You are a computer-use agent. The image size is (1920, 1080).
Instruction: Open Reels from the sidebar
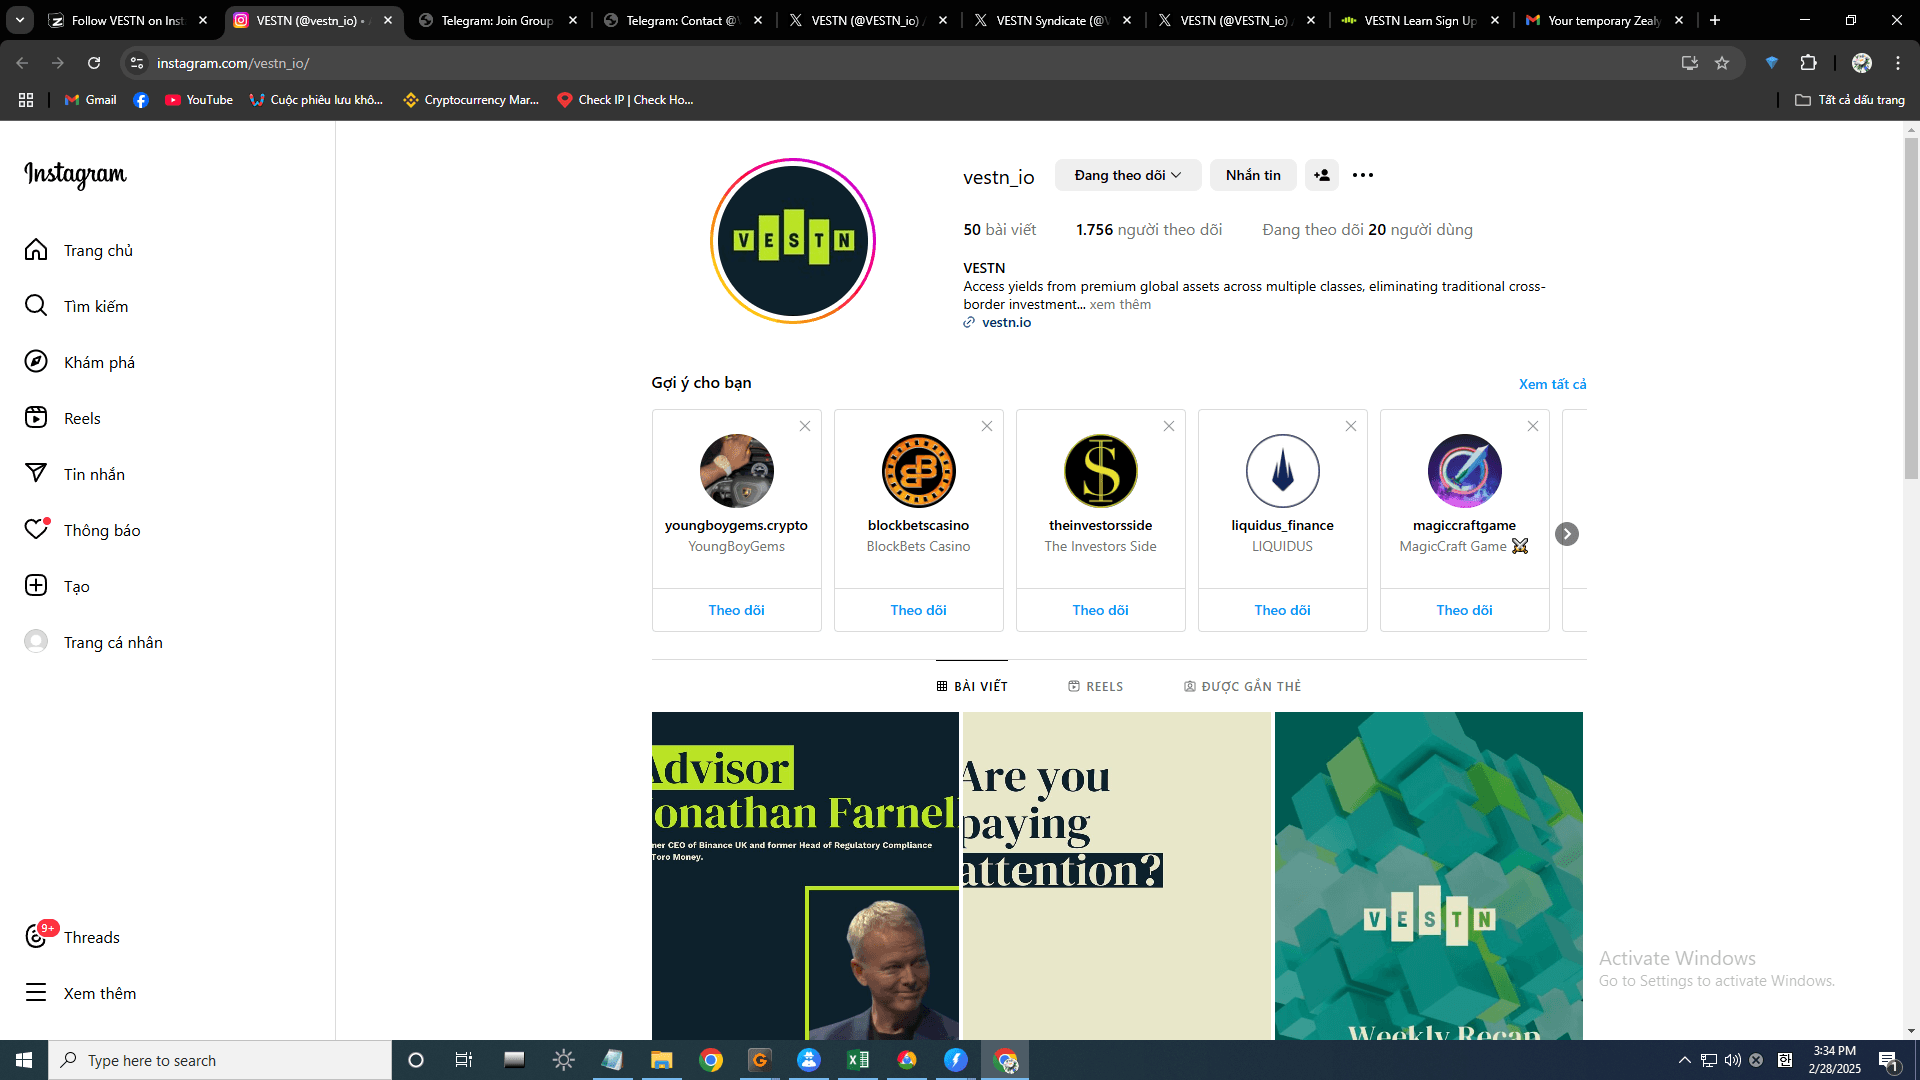click(x=36, y=418)
